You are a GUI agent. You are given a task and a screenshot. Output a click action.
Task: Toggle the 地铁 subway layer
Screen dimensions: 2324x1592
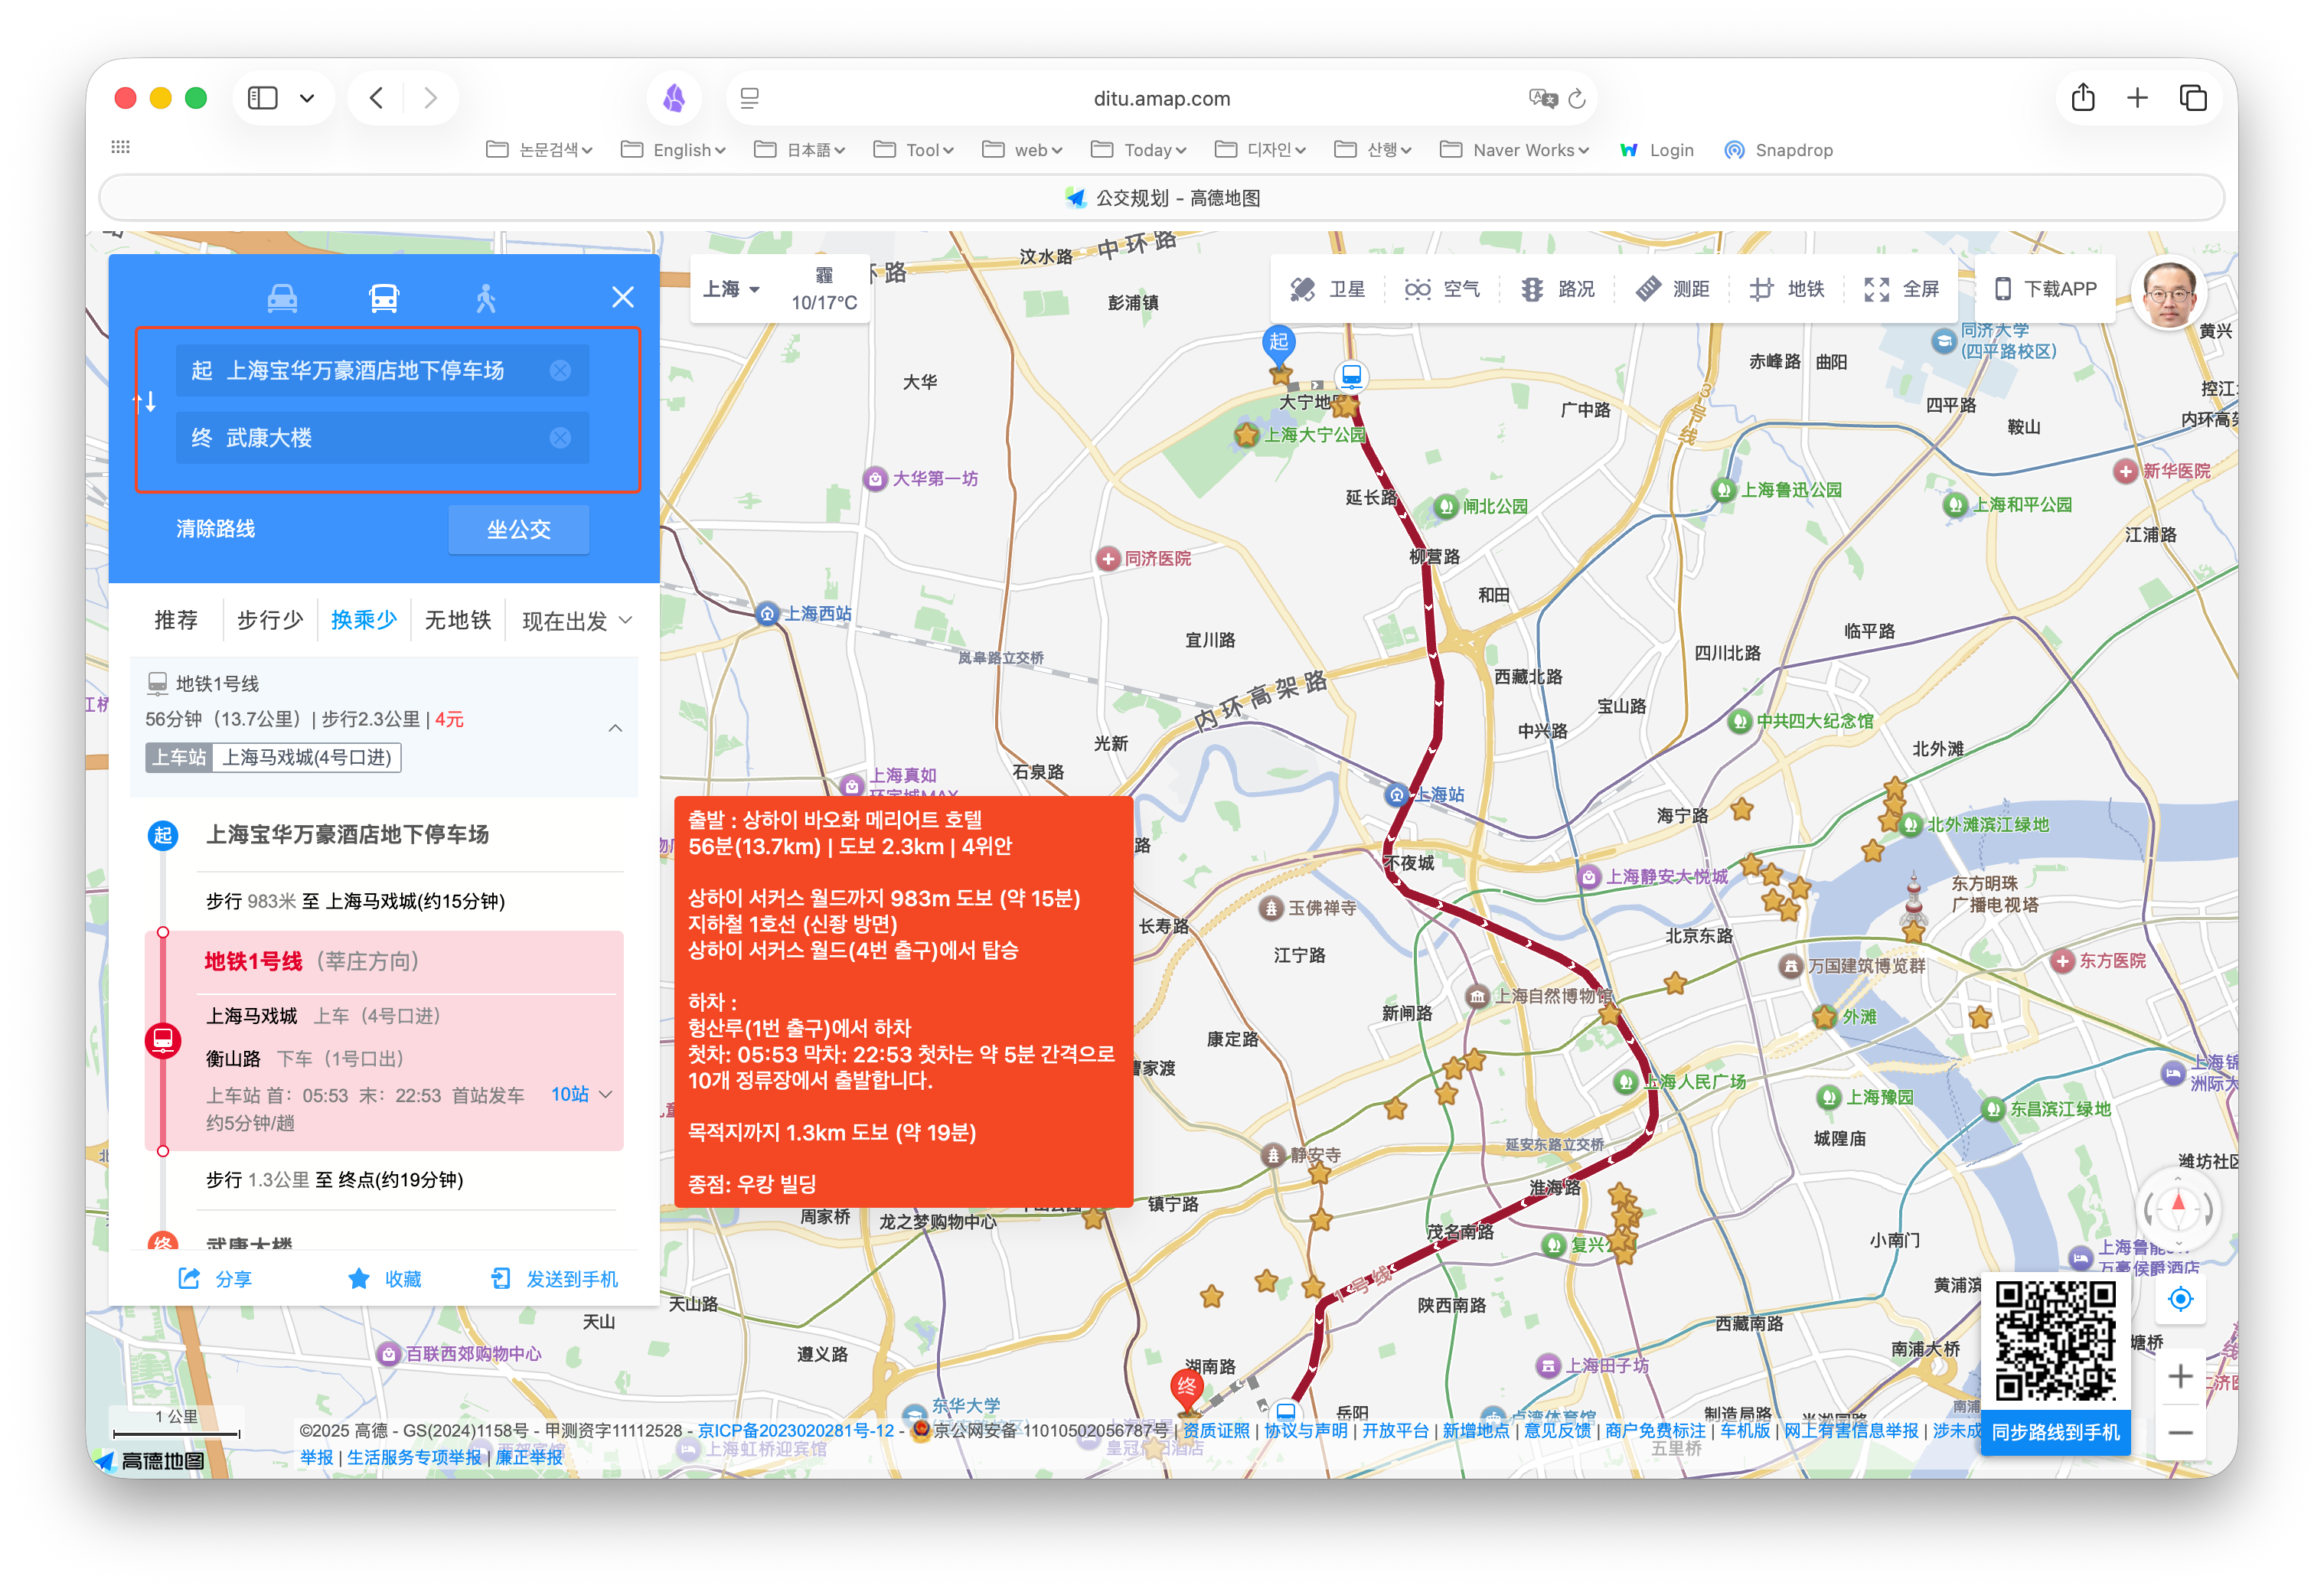[x=1787, y=289]
